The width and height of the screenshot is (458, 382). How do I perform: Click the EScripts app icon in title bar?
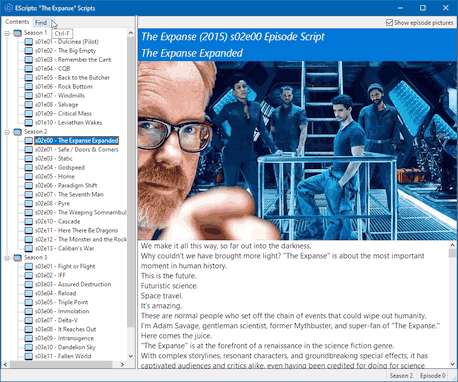click(x=9, y=8)
